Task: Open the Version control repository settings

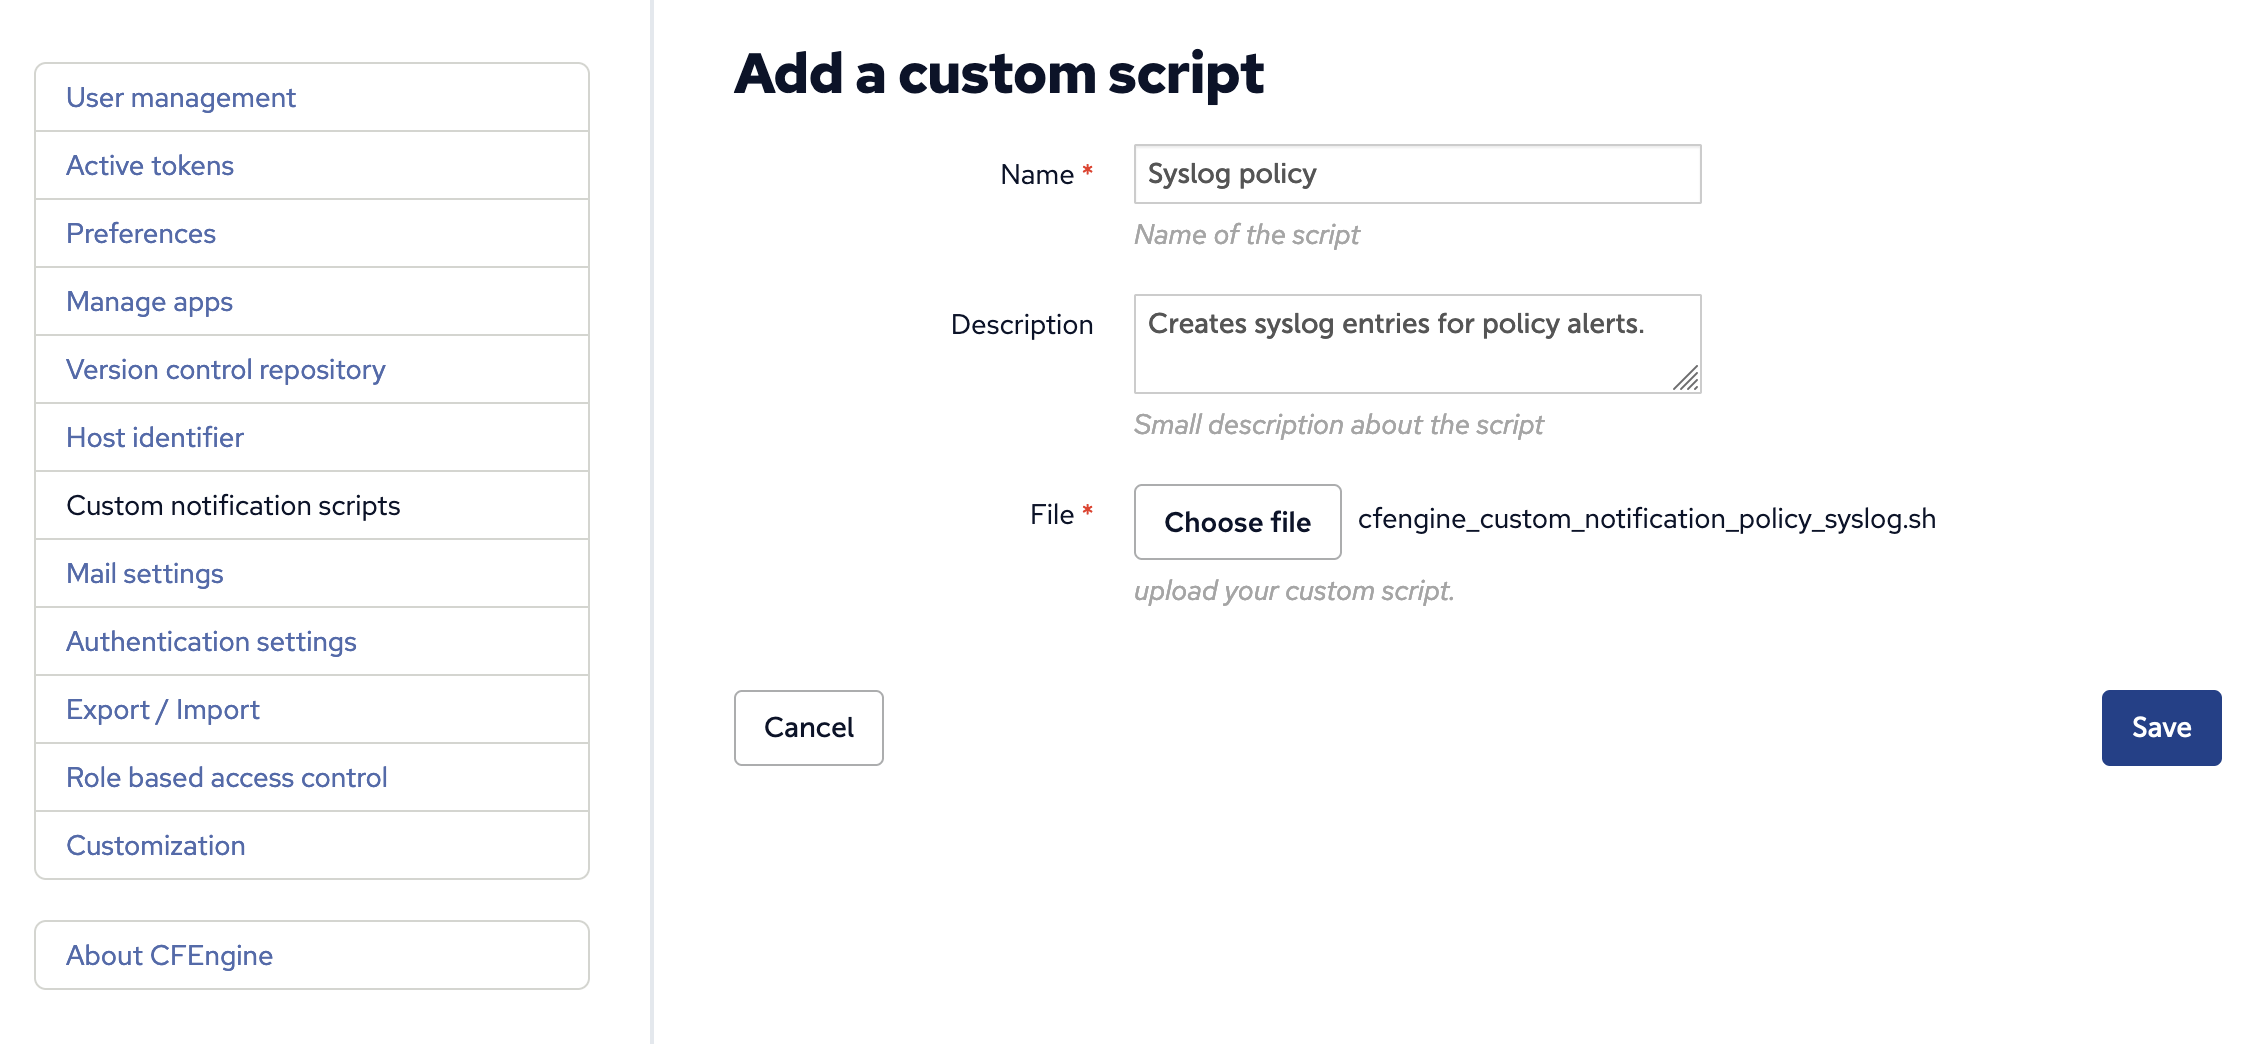Action: pyautogui.click(x=226, y=369)
